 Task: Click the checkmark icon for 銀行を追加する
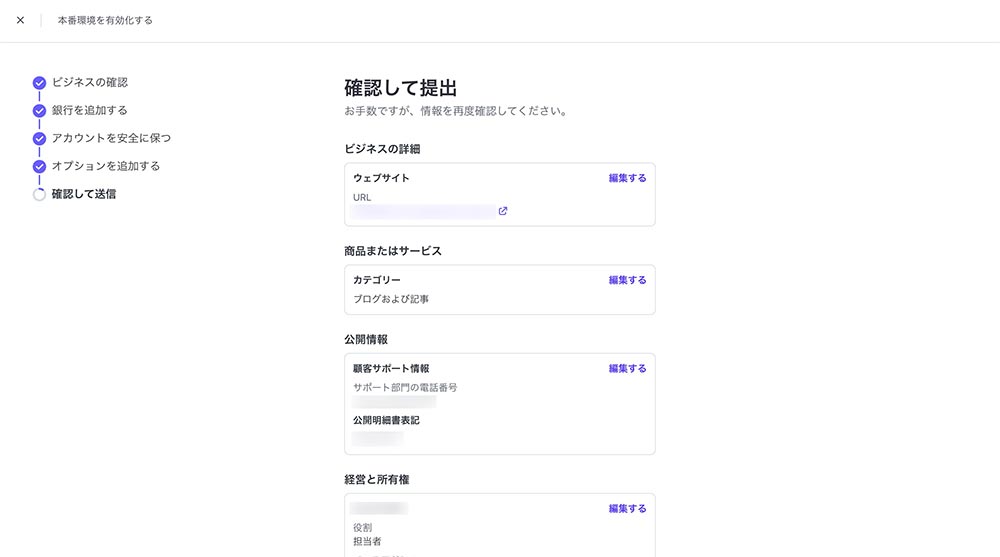tap(40, 111)
